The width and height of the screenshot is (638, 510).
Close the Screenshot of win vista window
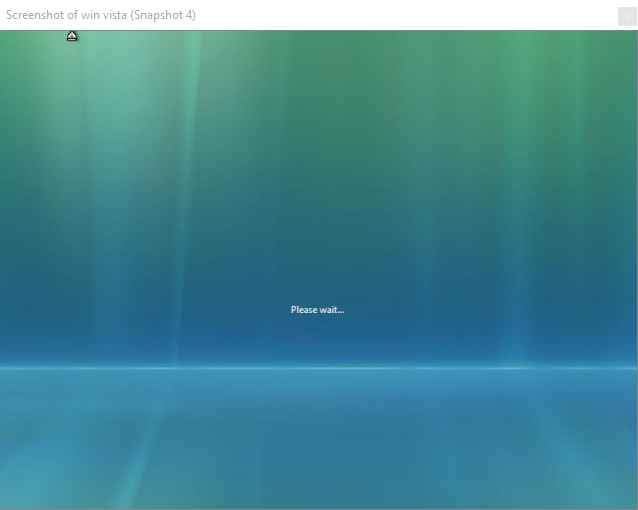coord(627,17)
